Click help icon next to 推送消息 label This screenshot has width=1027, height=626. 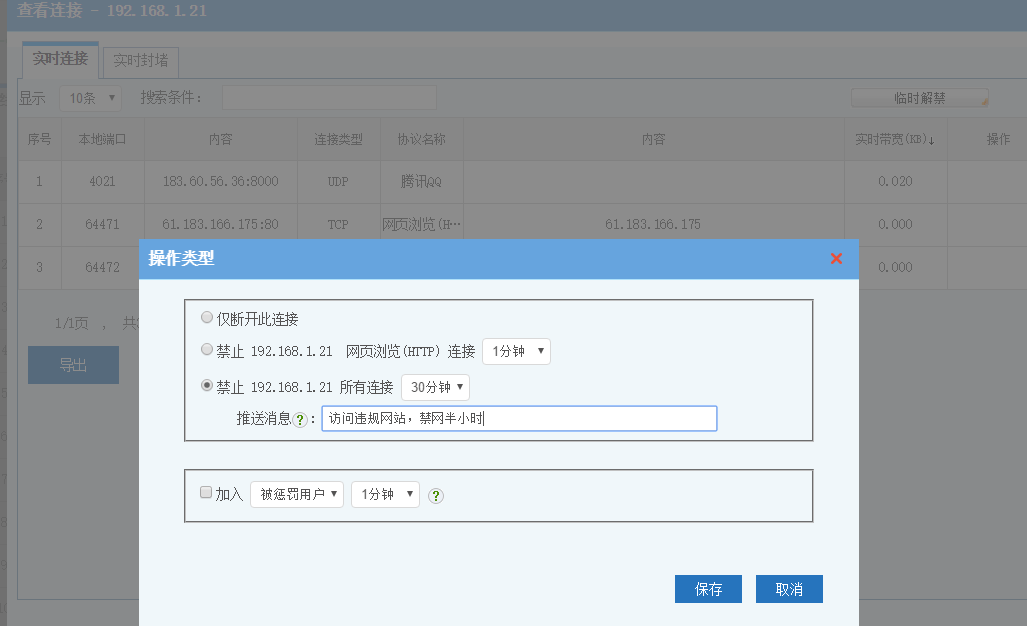point(299,420)
